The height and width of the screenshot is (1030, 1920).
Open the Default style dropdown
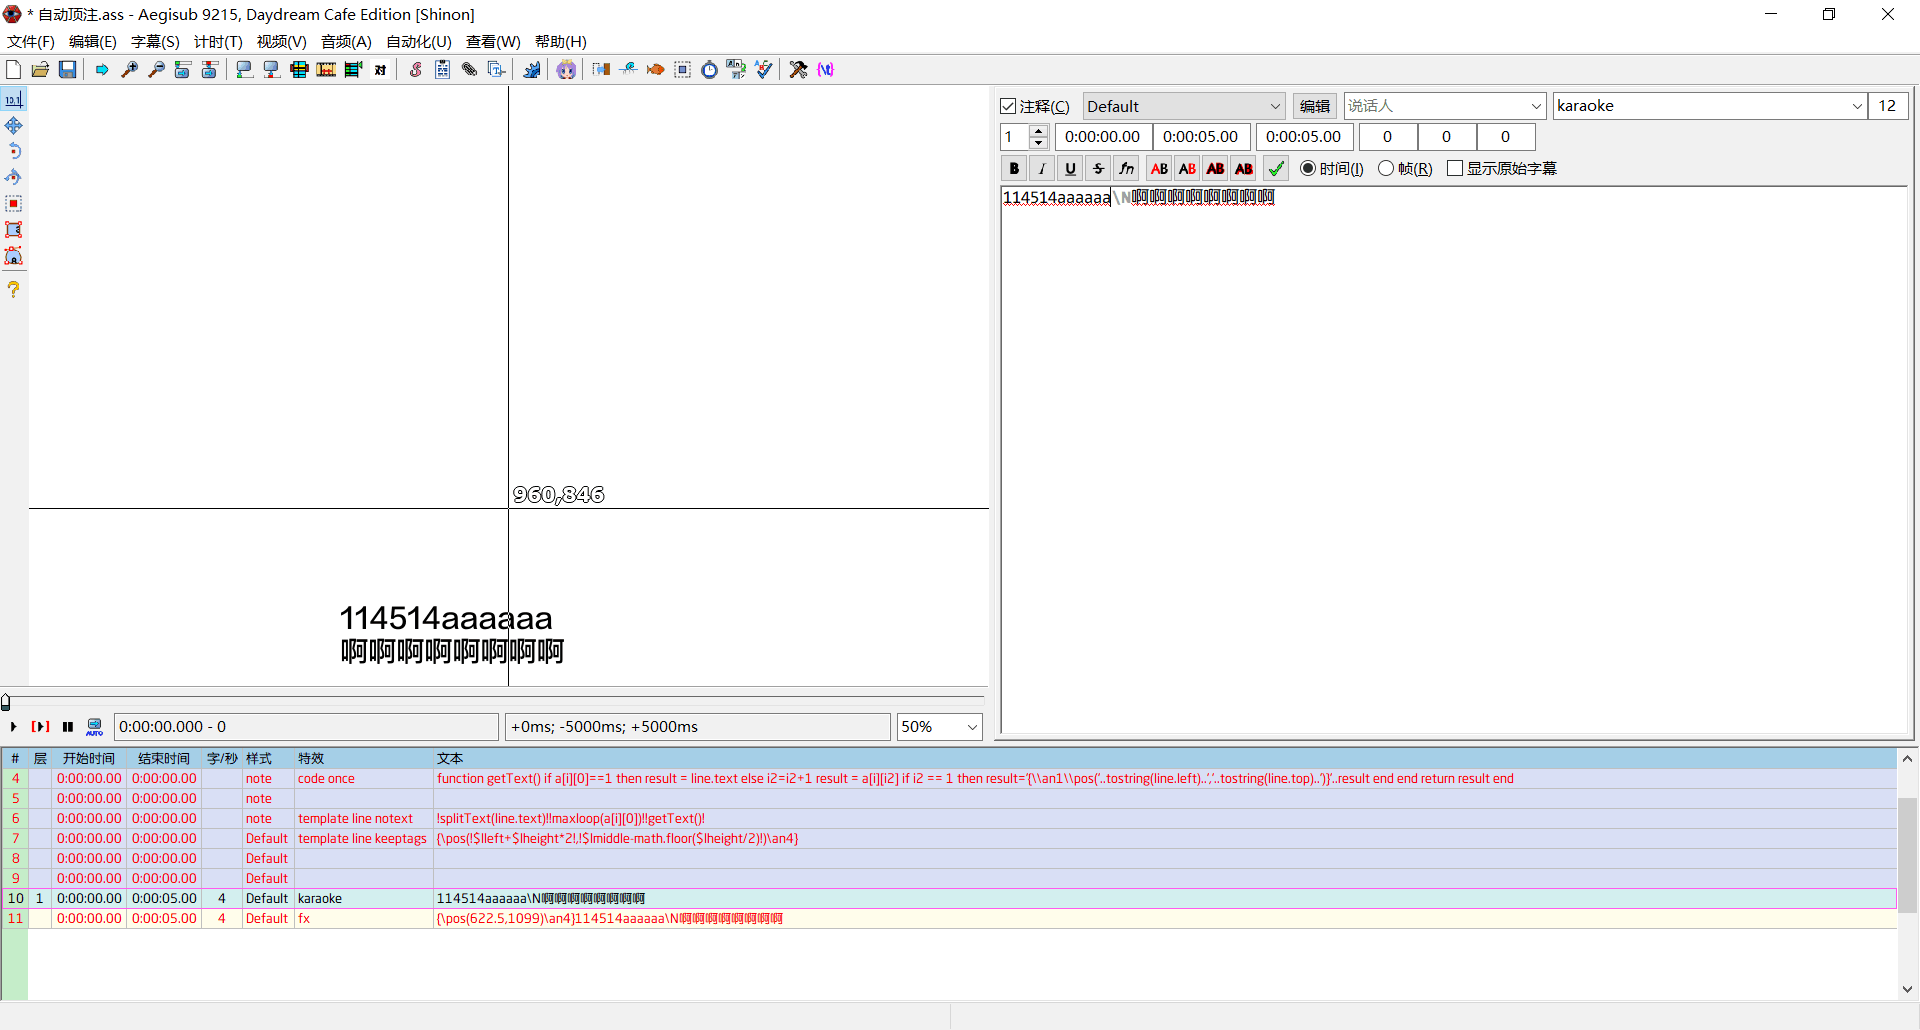[x=1184, y=106]
